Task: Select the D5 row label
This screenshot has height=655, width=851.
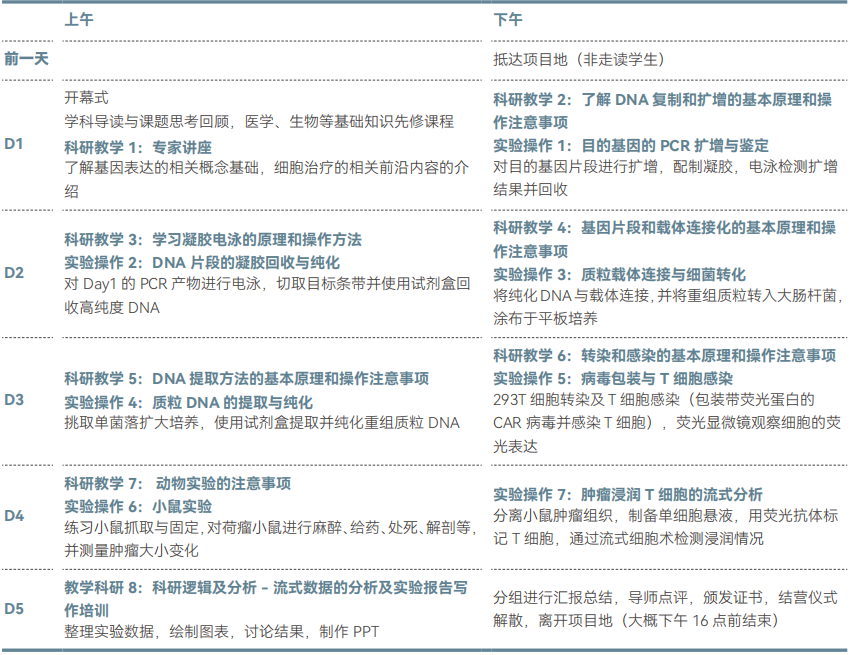Action: (x=14, y=609)
